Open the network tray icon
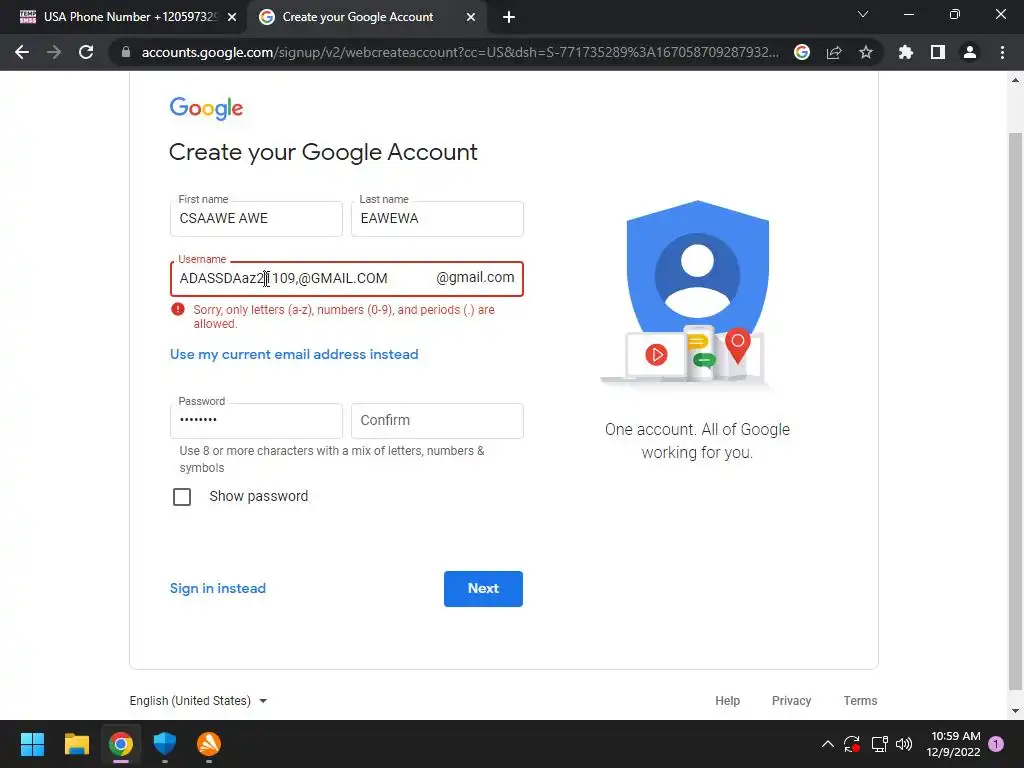The width and height of the screenshot is (1024, 768). [879, 744]
